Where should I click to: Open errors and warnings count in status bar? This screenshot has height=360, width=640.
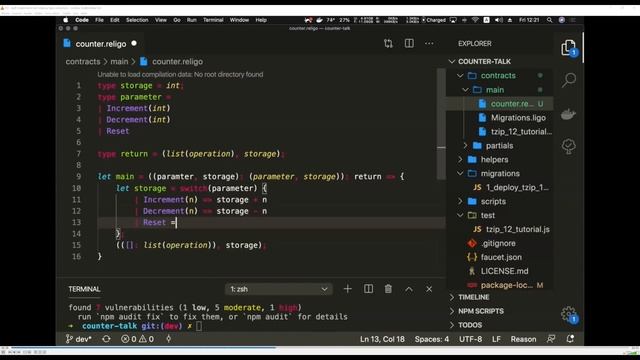[x=138, y=339]
